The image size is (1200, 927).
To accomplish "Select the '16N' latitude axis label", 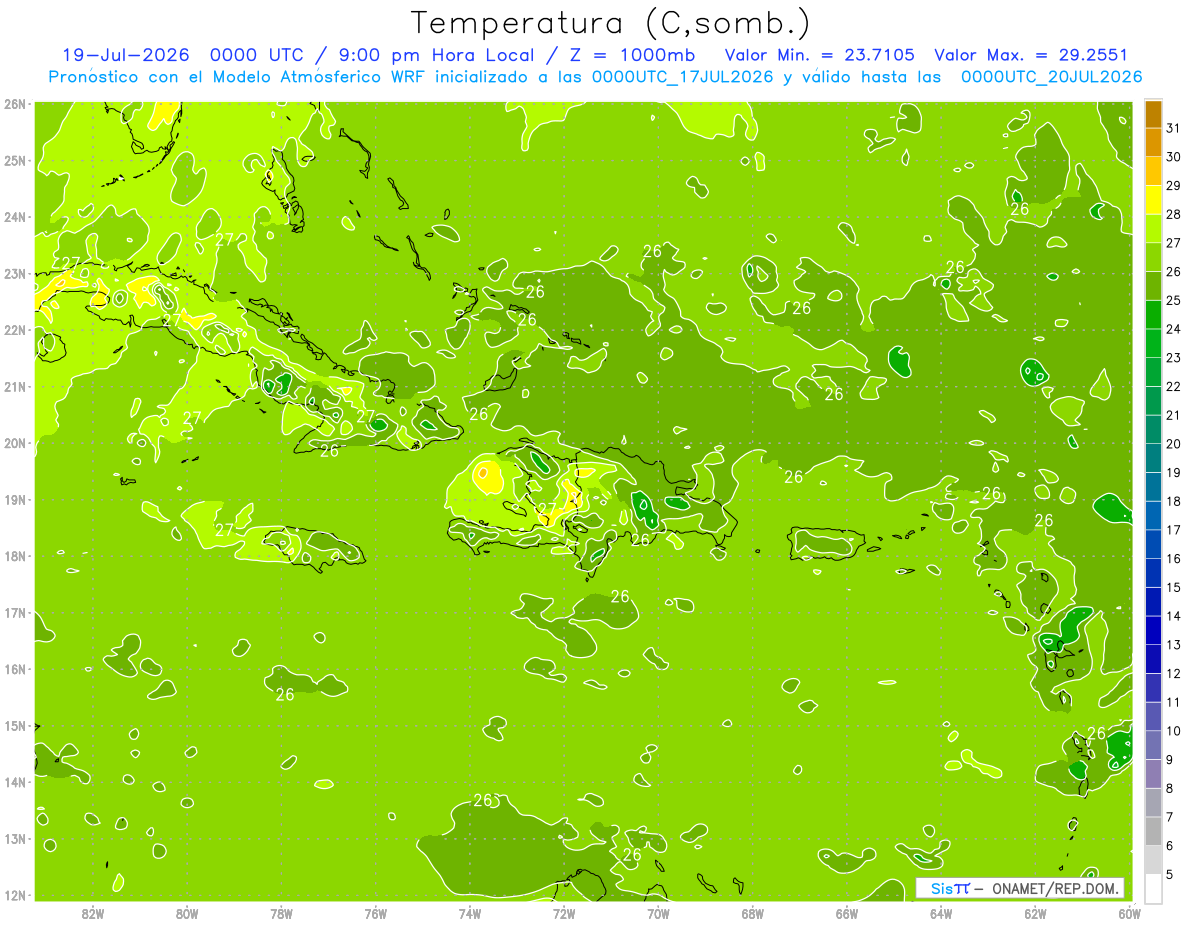I will (x=15, y=669).
